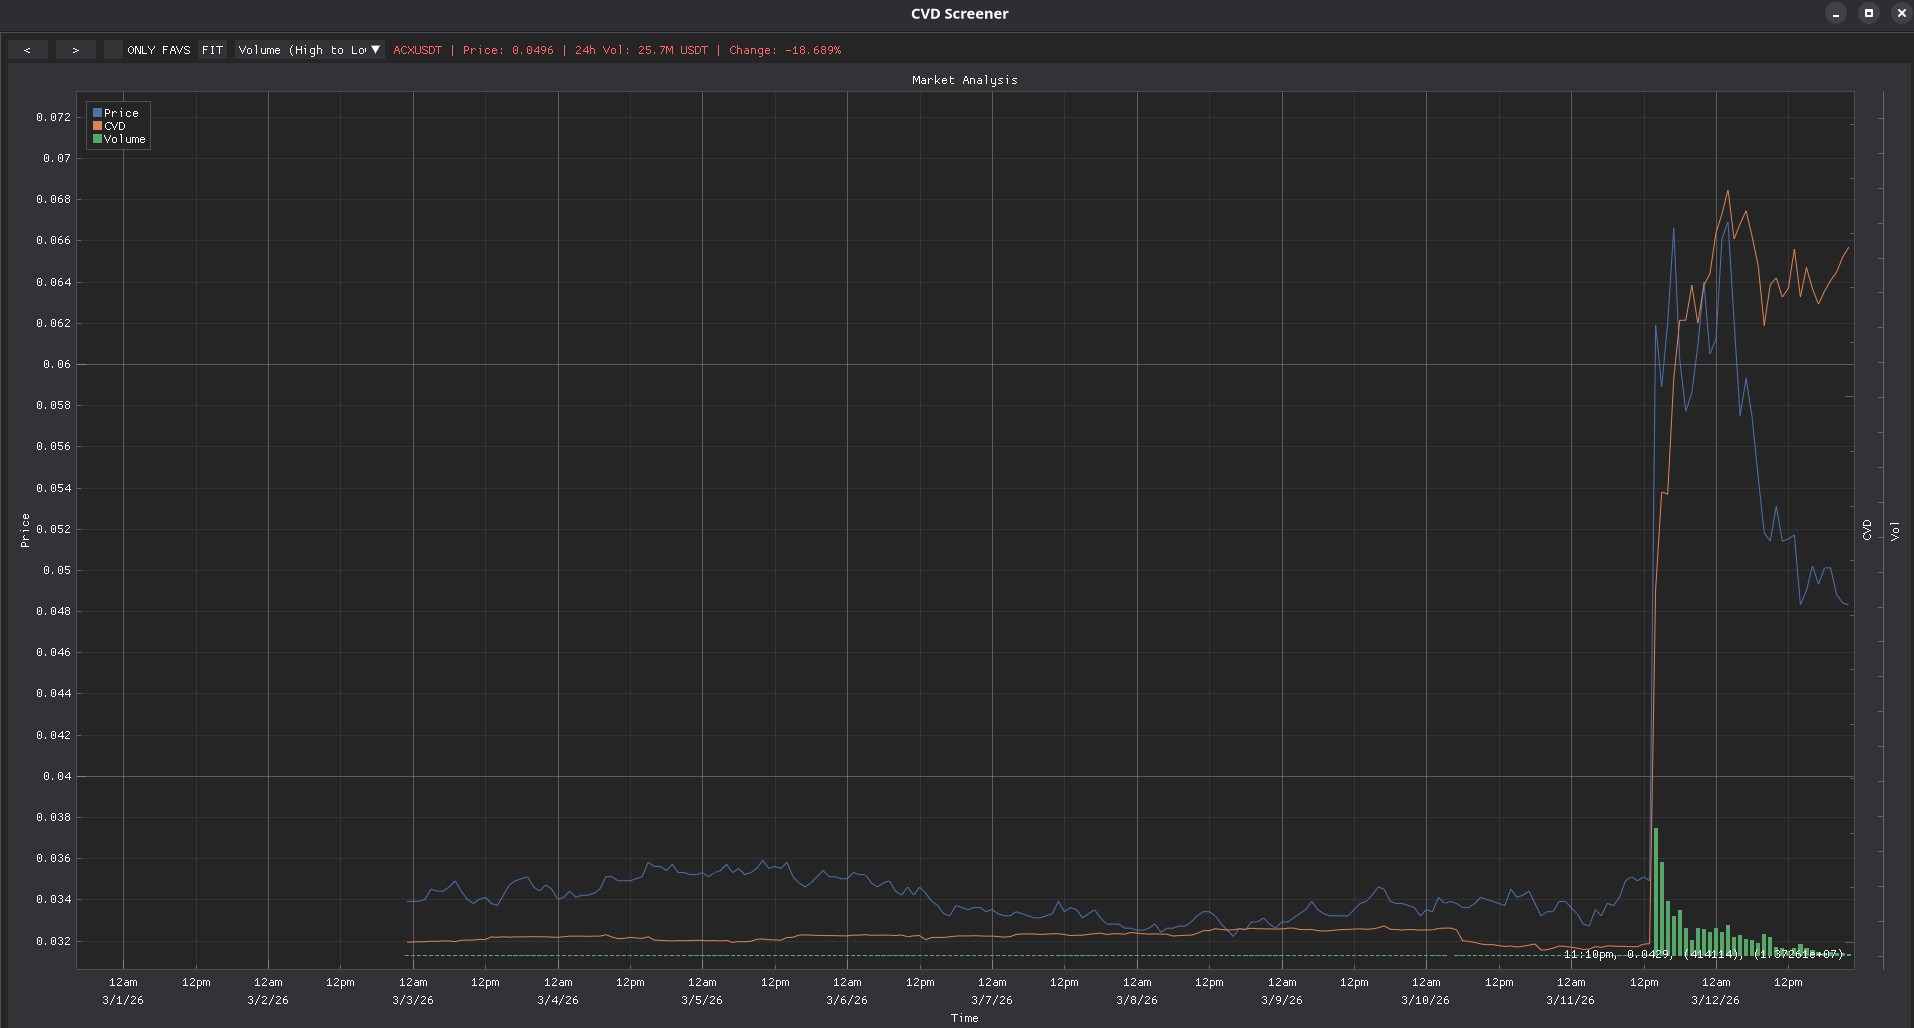Close the CVD Screener window

[1901, 13]
